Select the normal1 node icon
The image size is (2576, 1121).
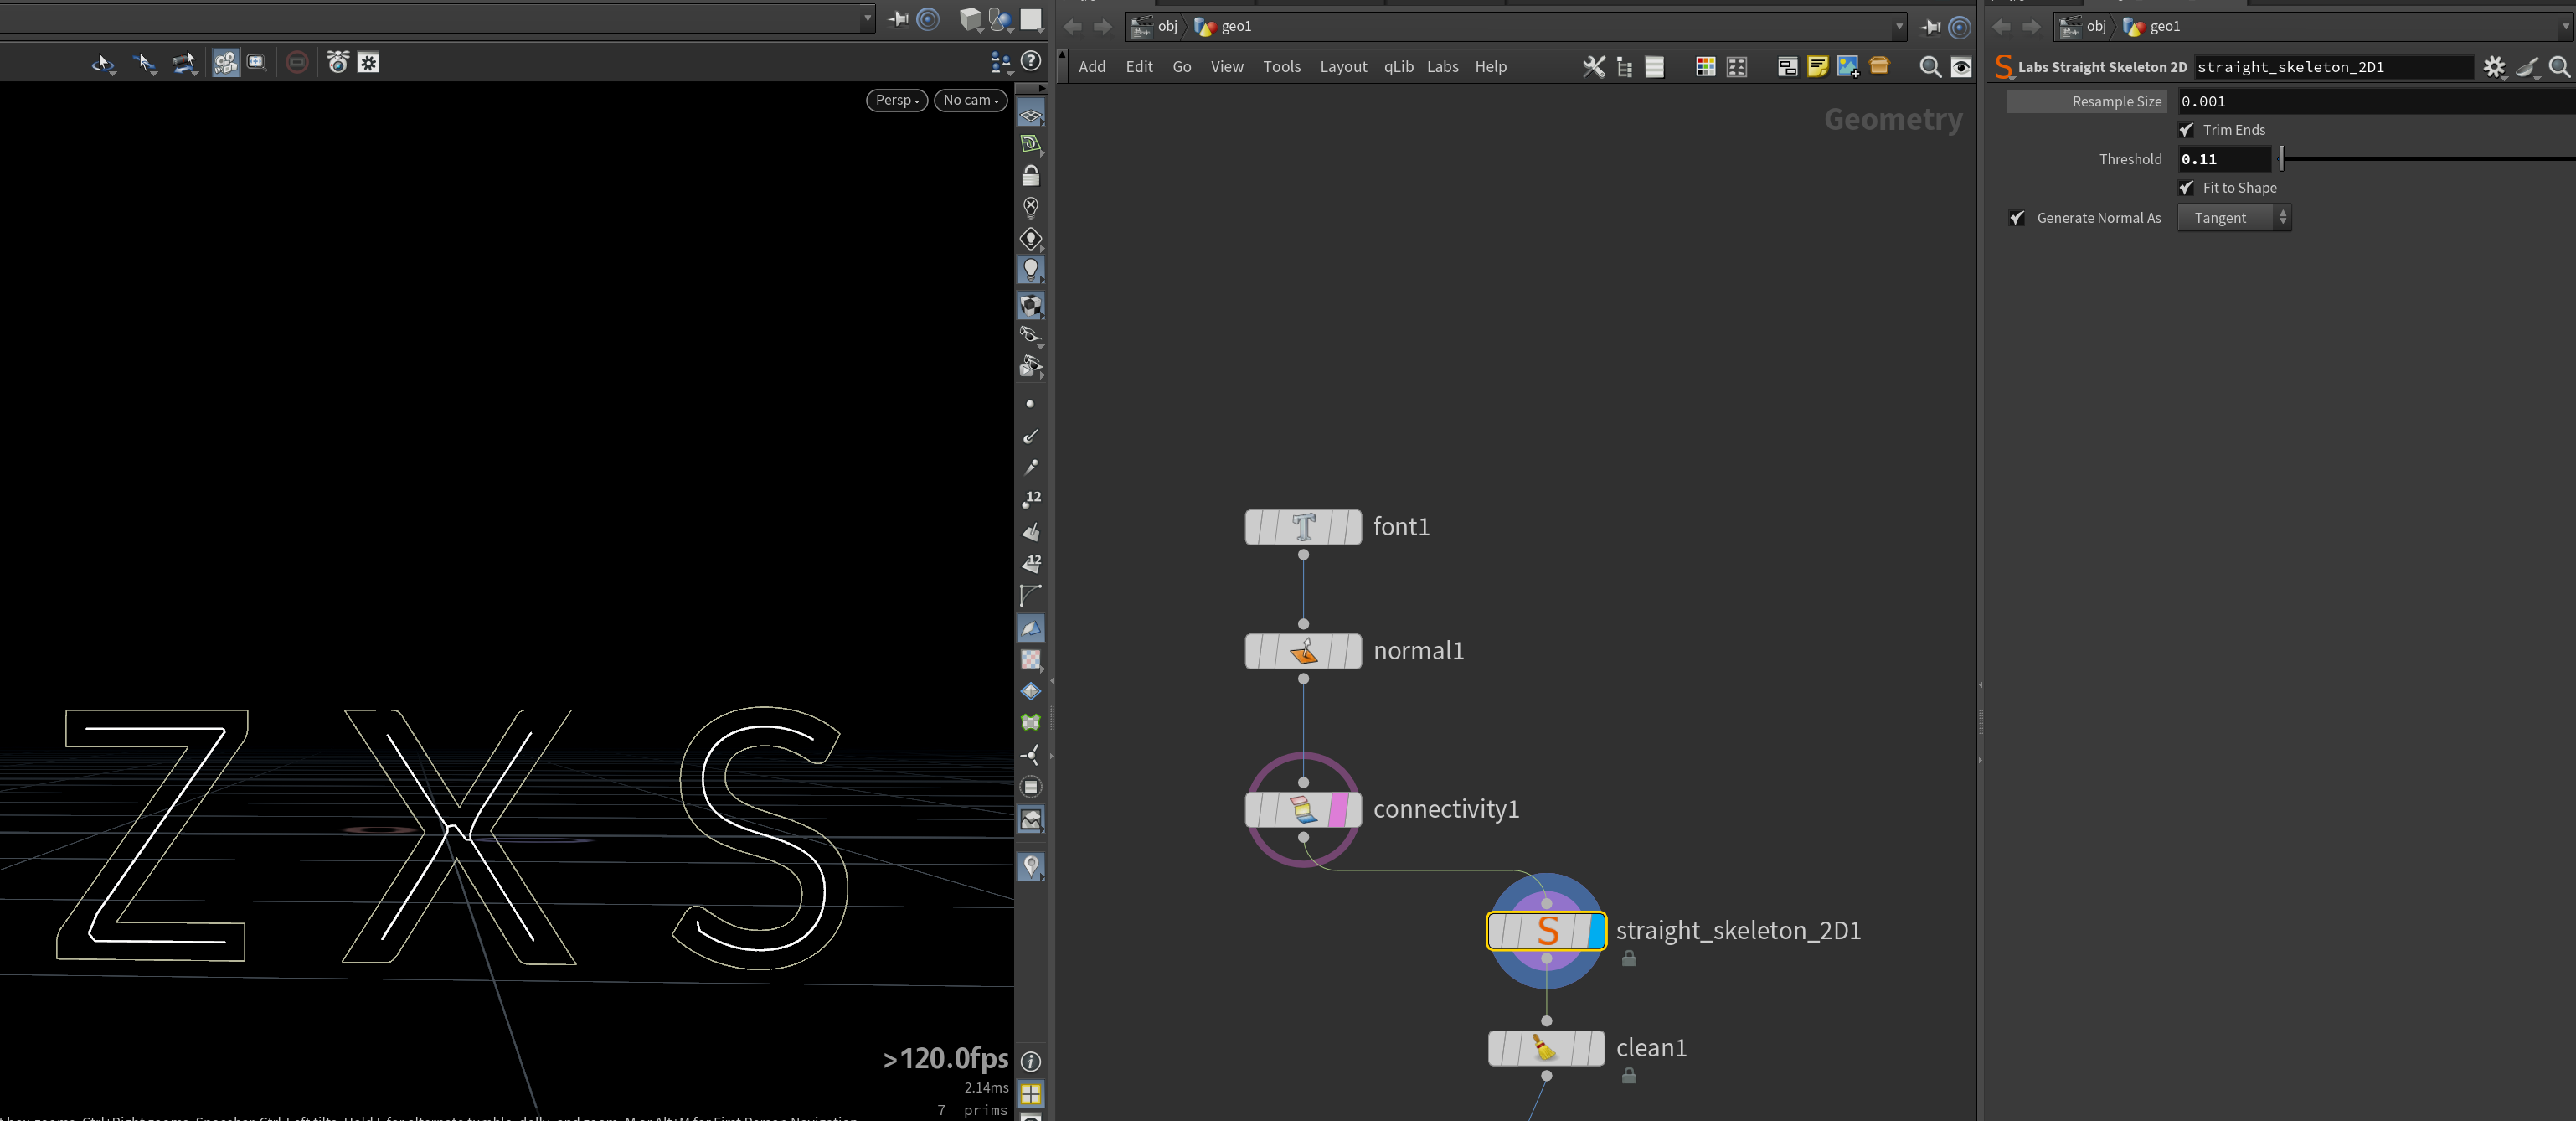(x=1303, y=651)
